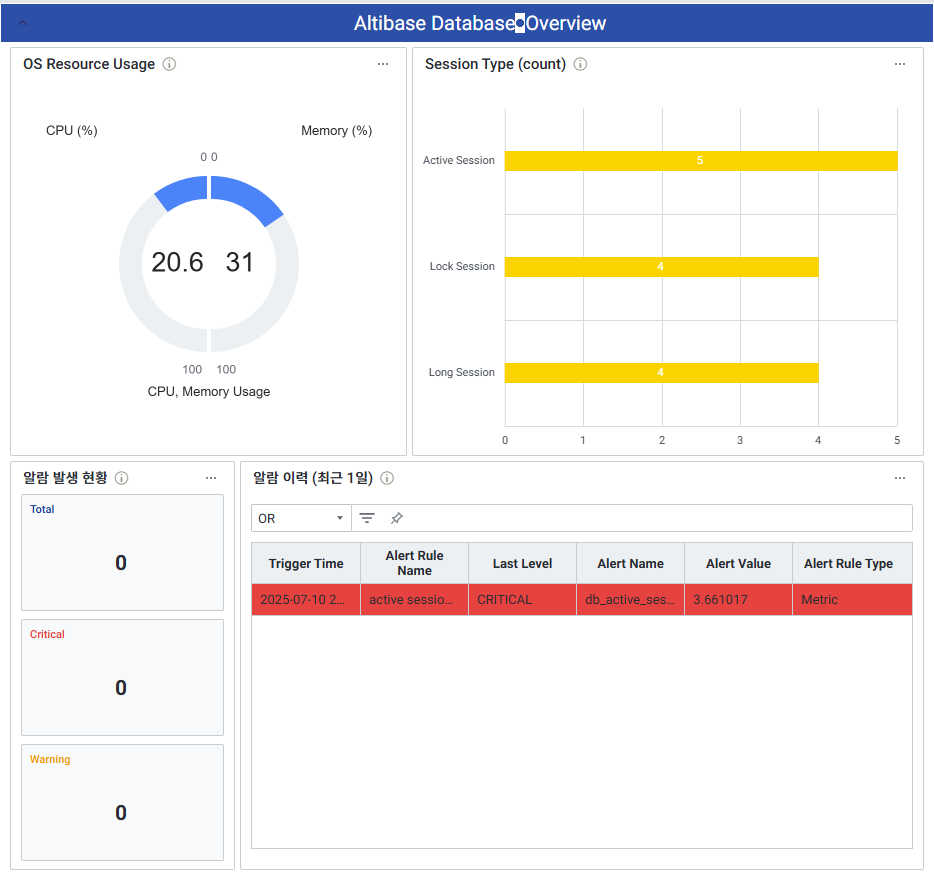Click the Active Session yellow bar
The image size is (934, 877).
point(700,161)
